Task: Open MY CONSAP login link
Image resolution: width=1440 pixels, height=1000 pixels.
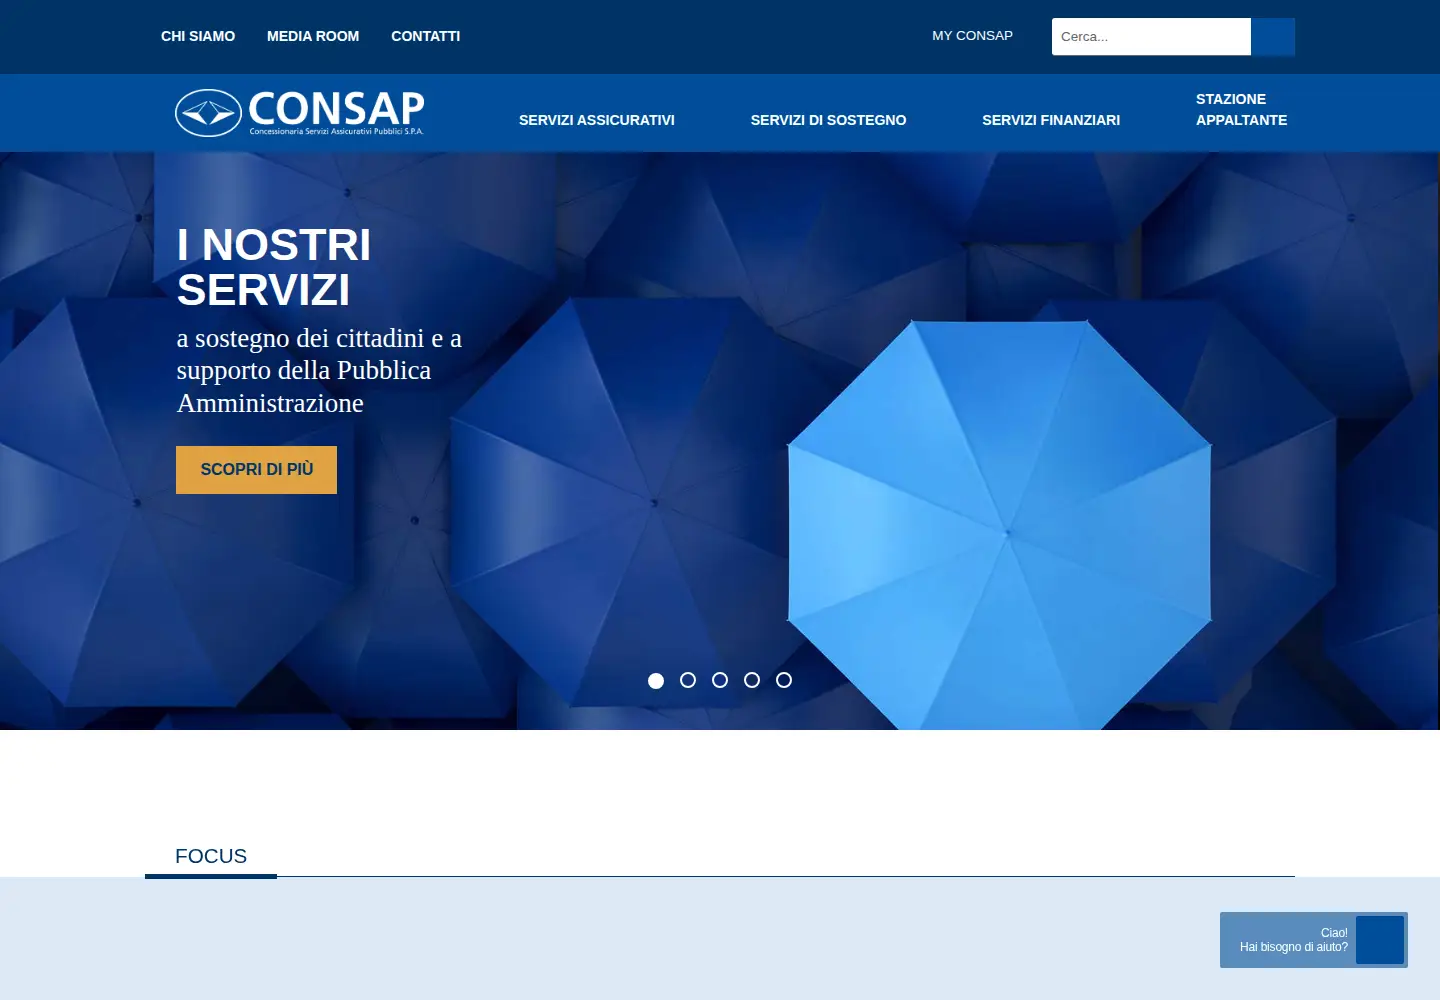Action: click(972, 36)
